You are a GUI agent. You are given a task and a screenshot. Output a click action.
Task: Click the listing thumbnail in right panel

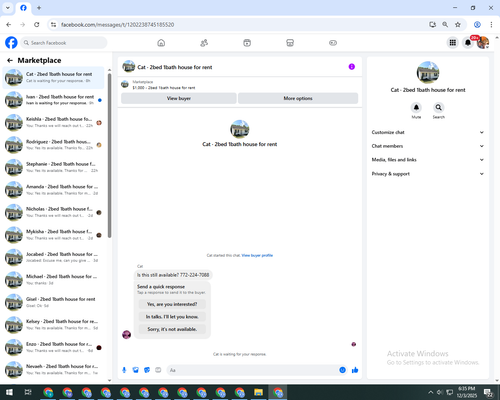(x=428, y=72)
